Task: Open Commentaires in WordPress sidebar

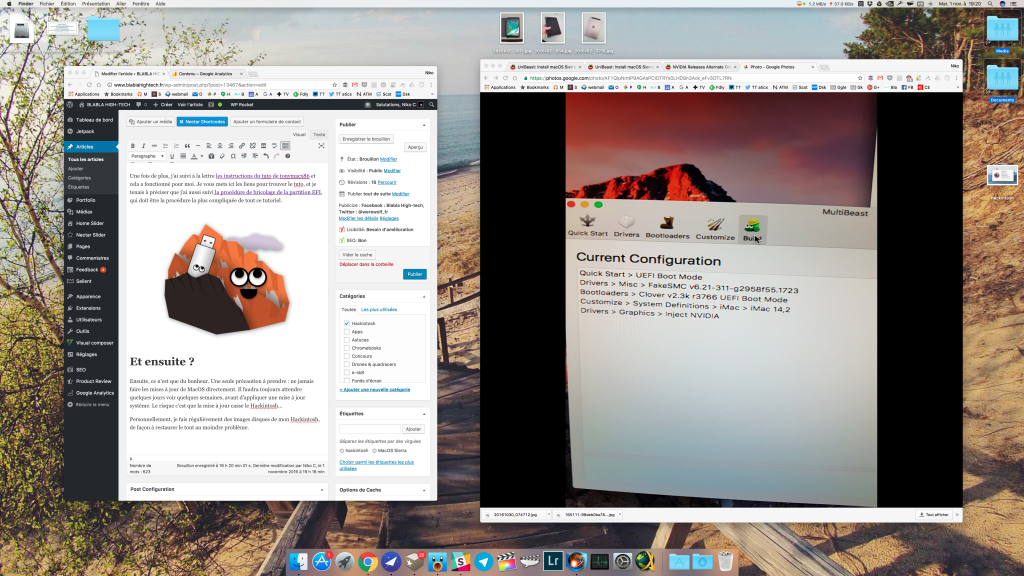Action: pos(92,258)
